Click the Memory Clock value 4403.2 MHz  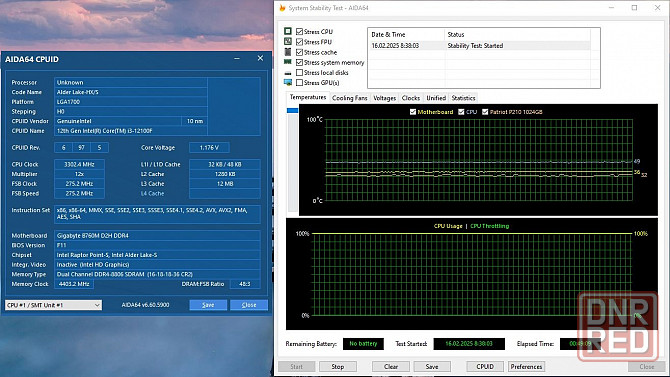[x=74, y=284]
